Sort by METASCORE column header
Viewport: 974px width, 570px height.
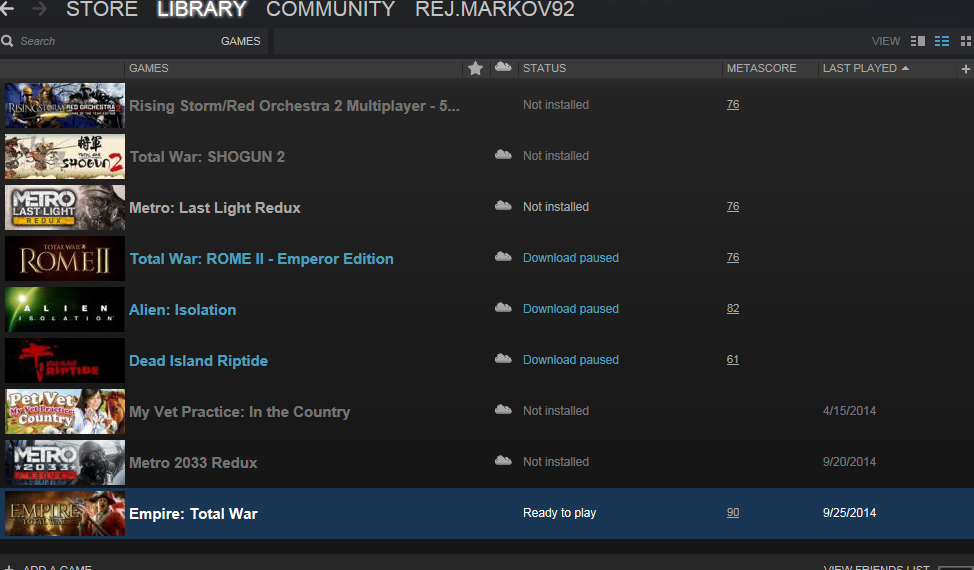click(x=762, y=68)
